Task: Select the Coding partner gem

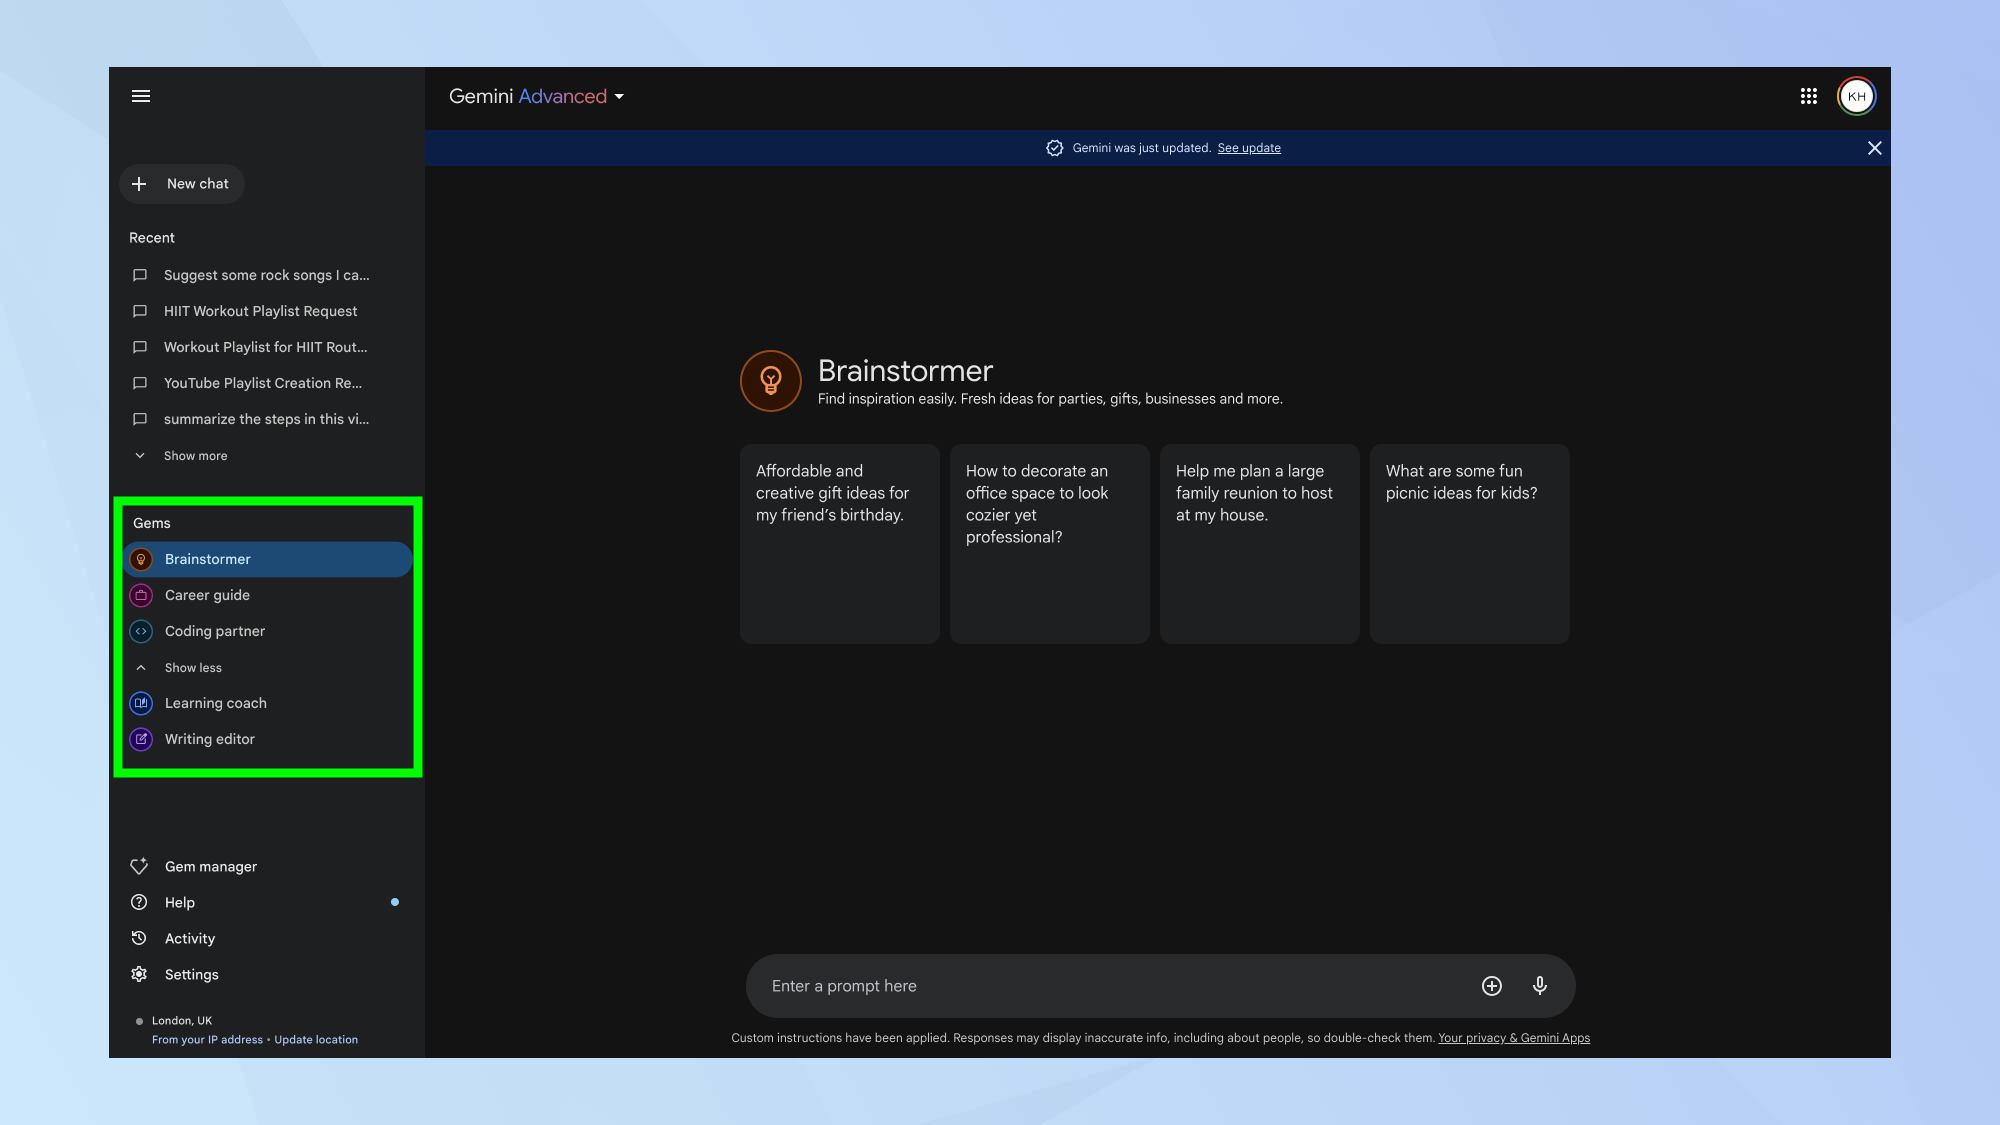Action: (214, 632)
